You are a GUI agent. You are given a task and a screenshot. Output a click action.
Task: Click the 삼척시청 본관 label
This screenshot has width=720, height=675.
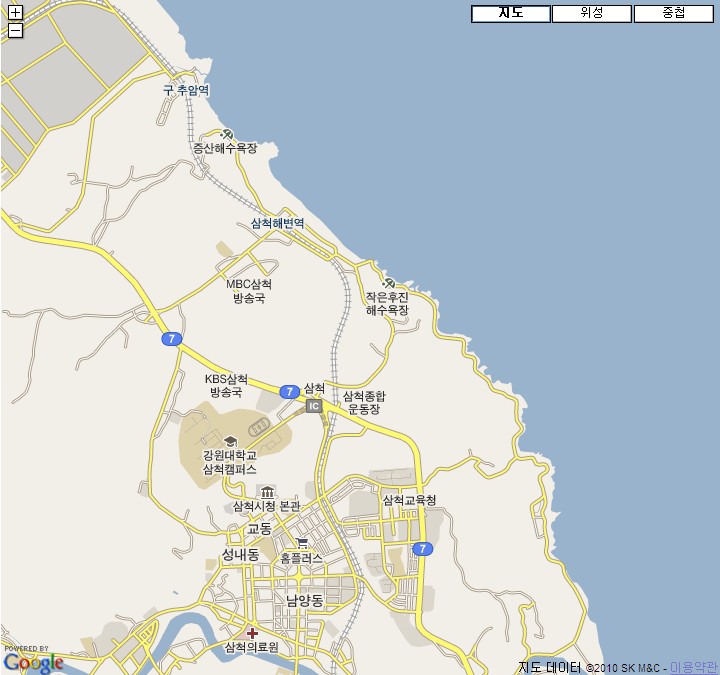click(x=266, y=506)
